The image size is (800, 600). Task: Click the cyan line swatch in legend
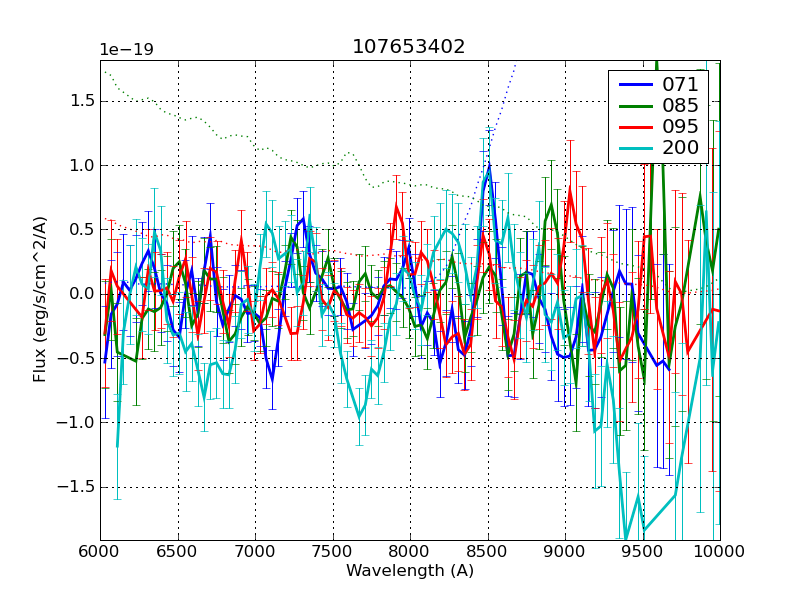pos(634,148)
